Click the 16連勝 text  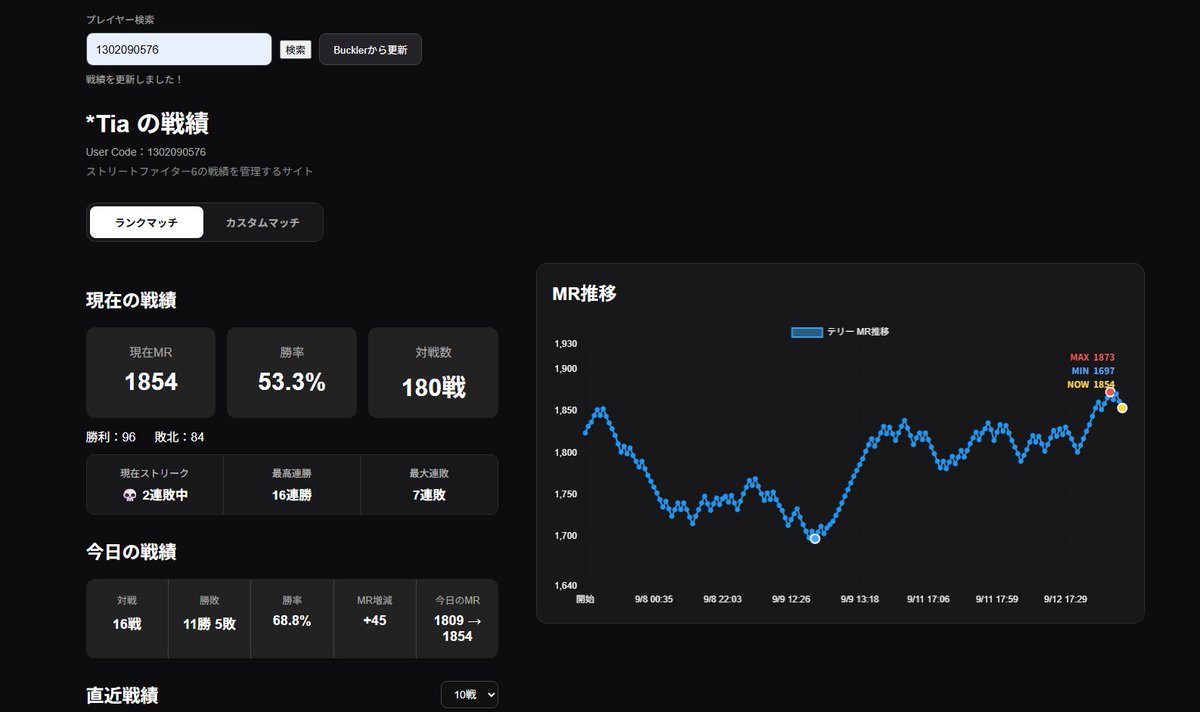(x=292, y=495)
